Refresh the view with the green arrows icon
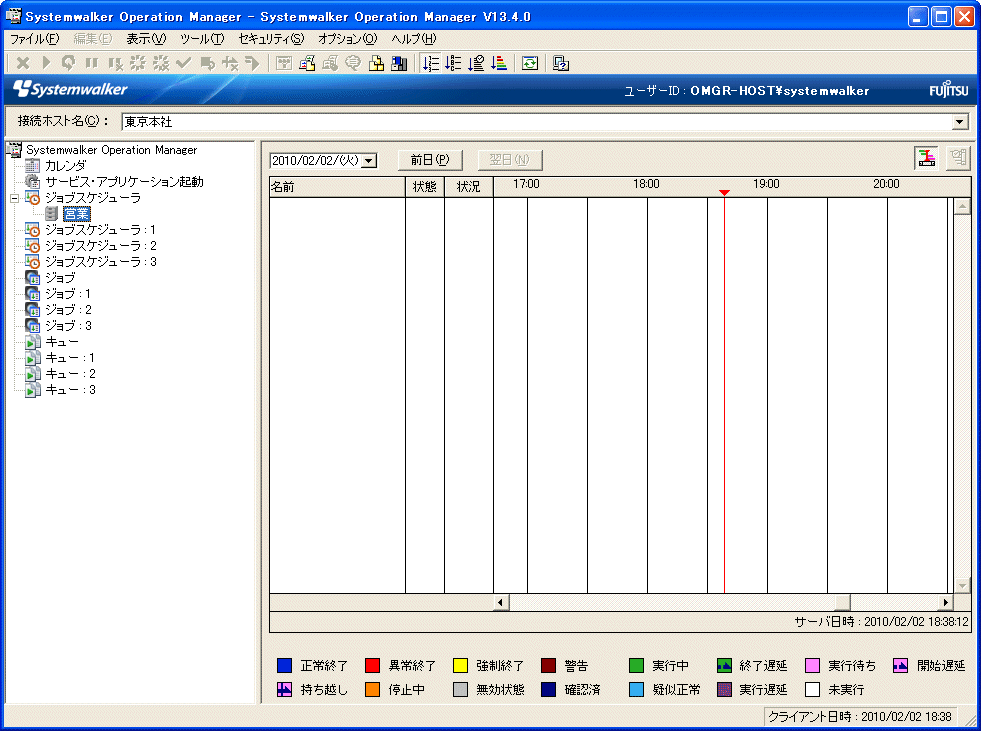The height and width of the screenshot is (731, 981). [530, 63]
